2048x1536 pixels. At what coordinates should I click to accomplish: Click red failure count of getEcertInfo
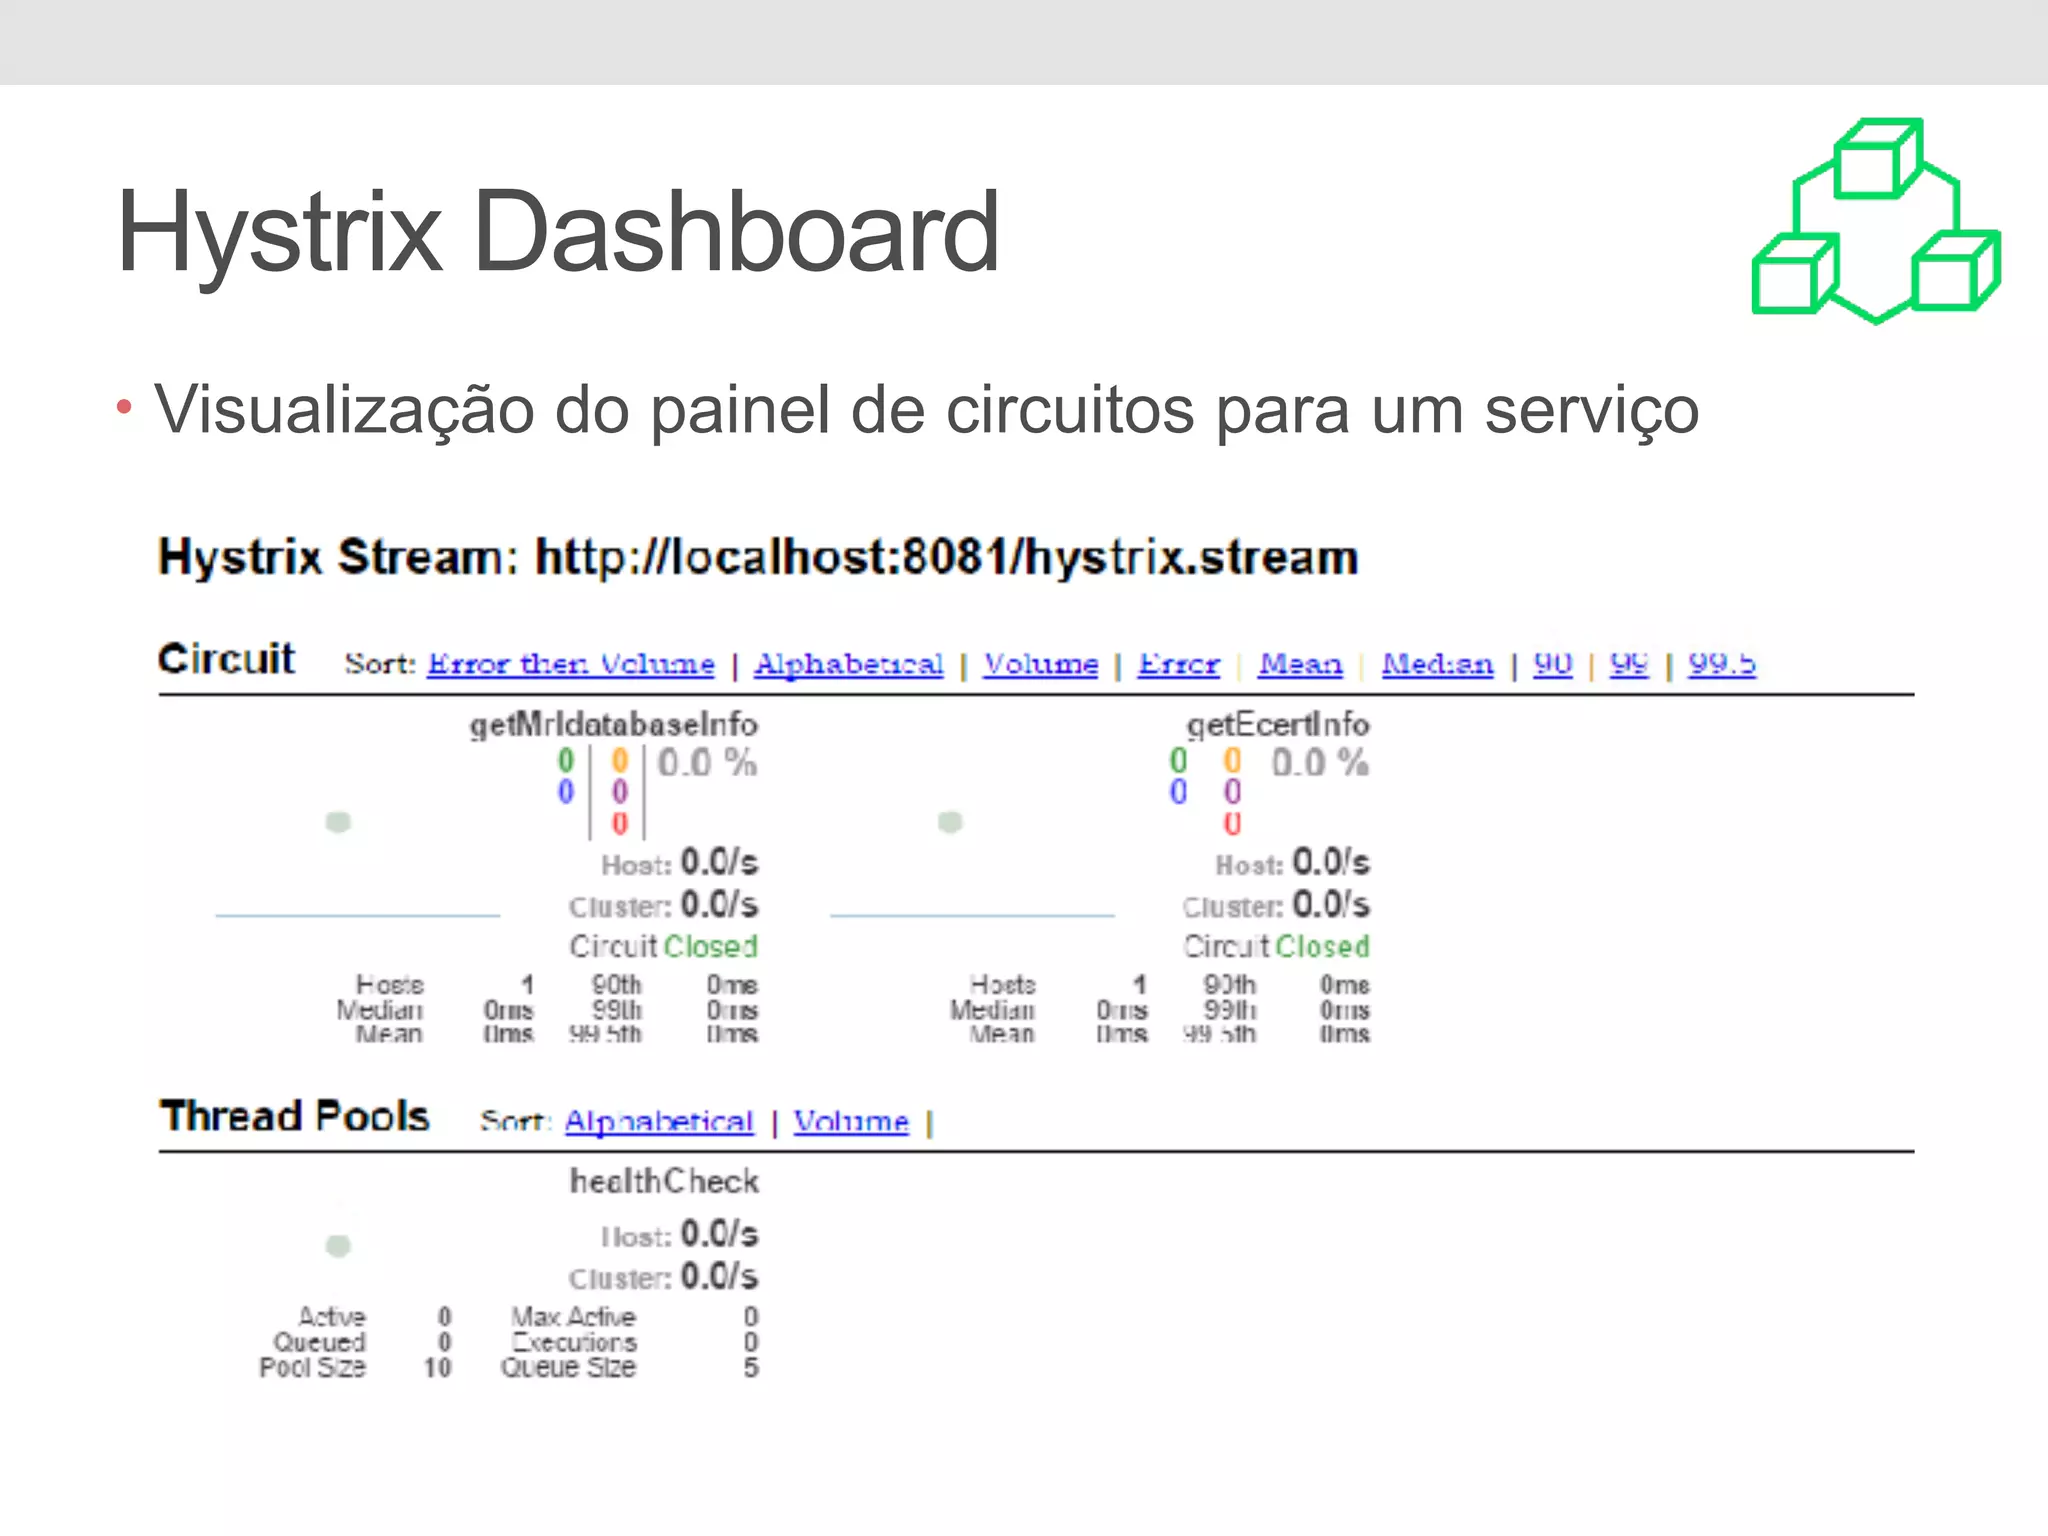pyautogui.click(x=1232, y=824)
